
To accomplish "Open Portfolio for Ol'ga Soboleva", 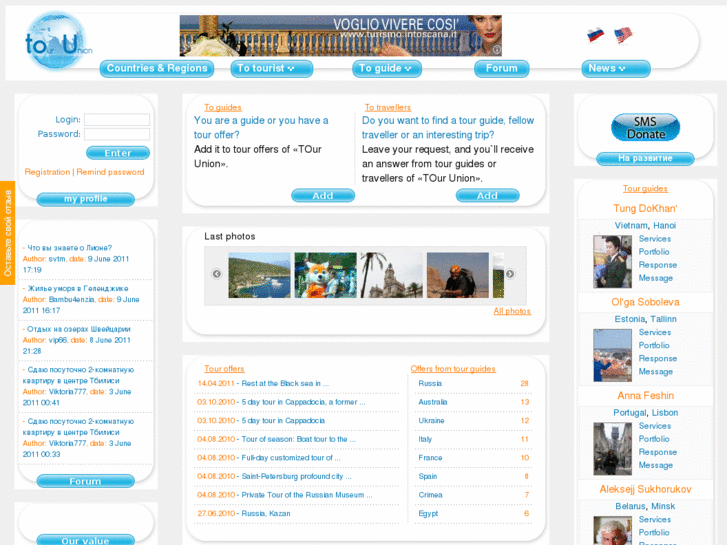I will click(654, 346).
